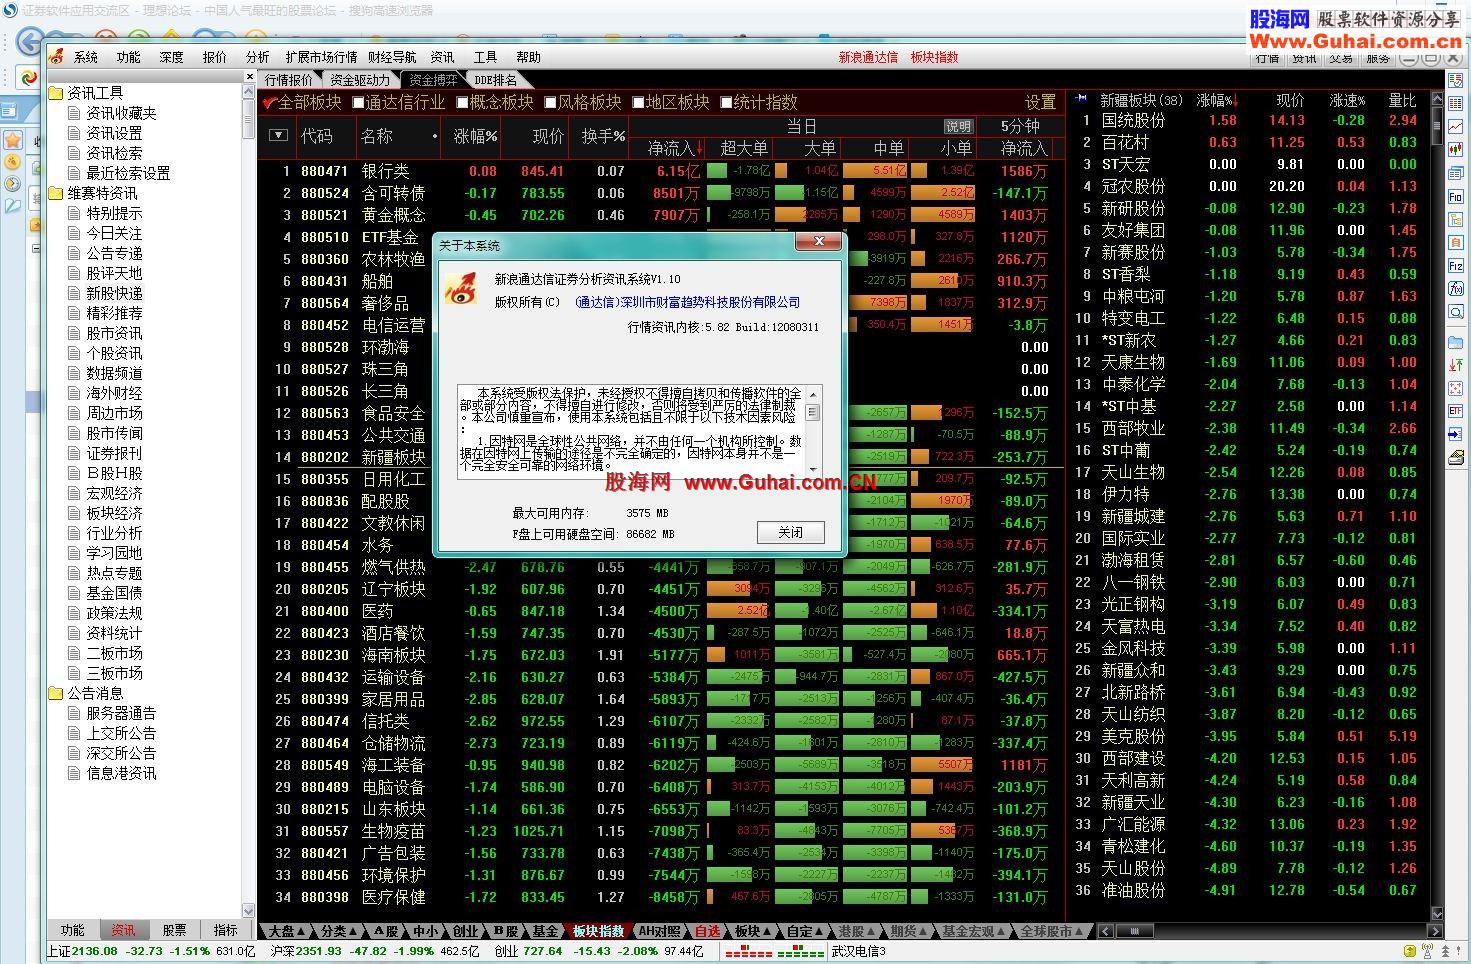
Task: Select the 880471 银行类 row
Action: pyautogui.click(x=660, y=171)
